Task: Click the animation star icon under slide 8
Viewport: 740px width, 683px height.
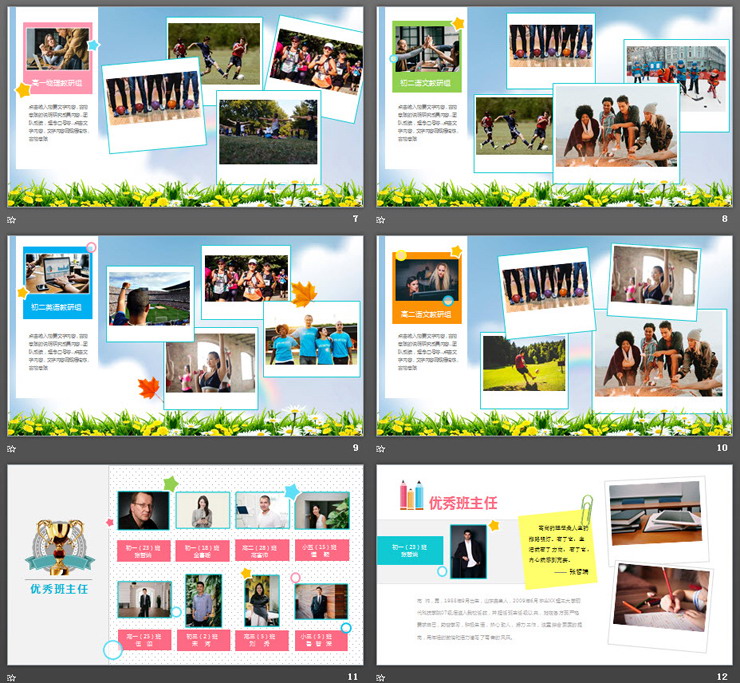Action: coord(381,219)
